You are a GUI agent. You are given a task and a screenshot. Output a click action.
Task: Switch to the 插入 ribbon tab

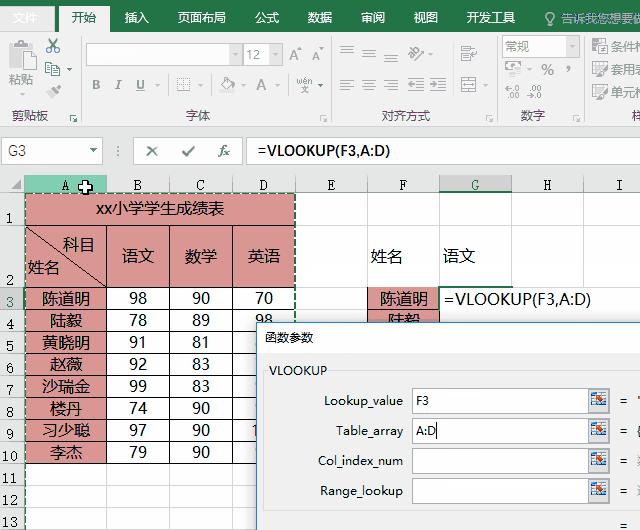[137, 18]
